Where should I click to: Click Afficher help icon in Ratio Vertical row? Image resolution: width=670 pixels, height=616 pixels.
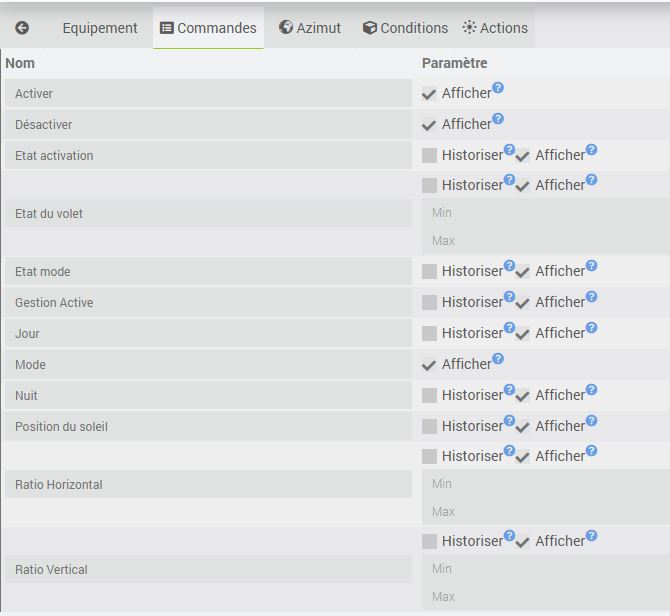[591, 536]
